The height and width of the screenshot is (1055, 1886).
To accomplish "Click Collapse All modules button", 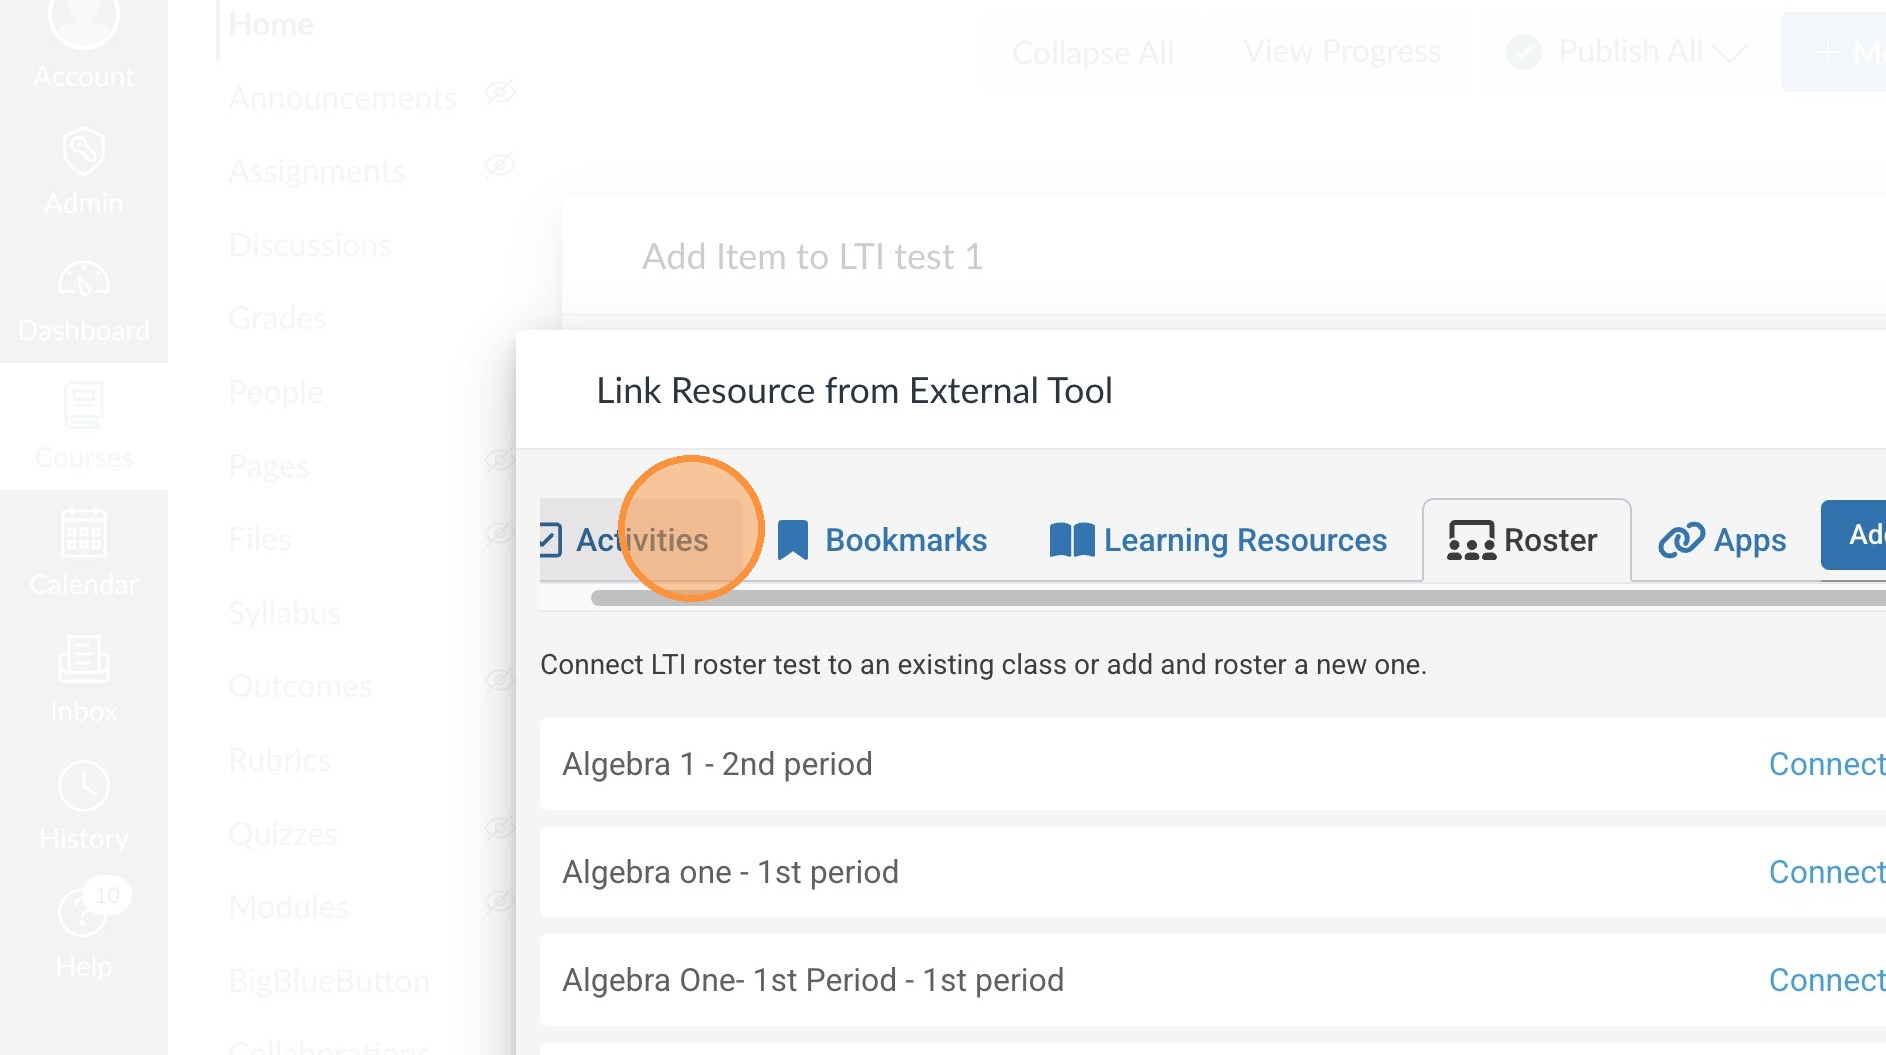I will [1092, 53].
